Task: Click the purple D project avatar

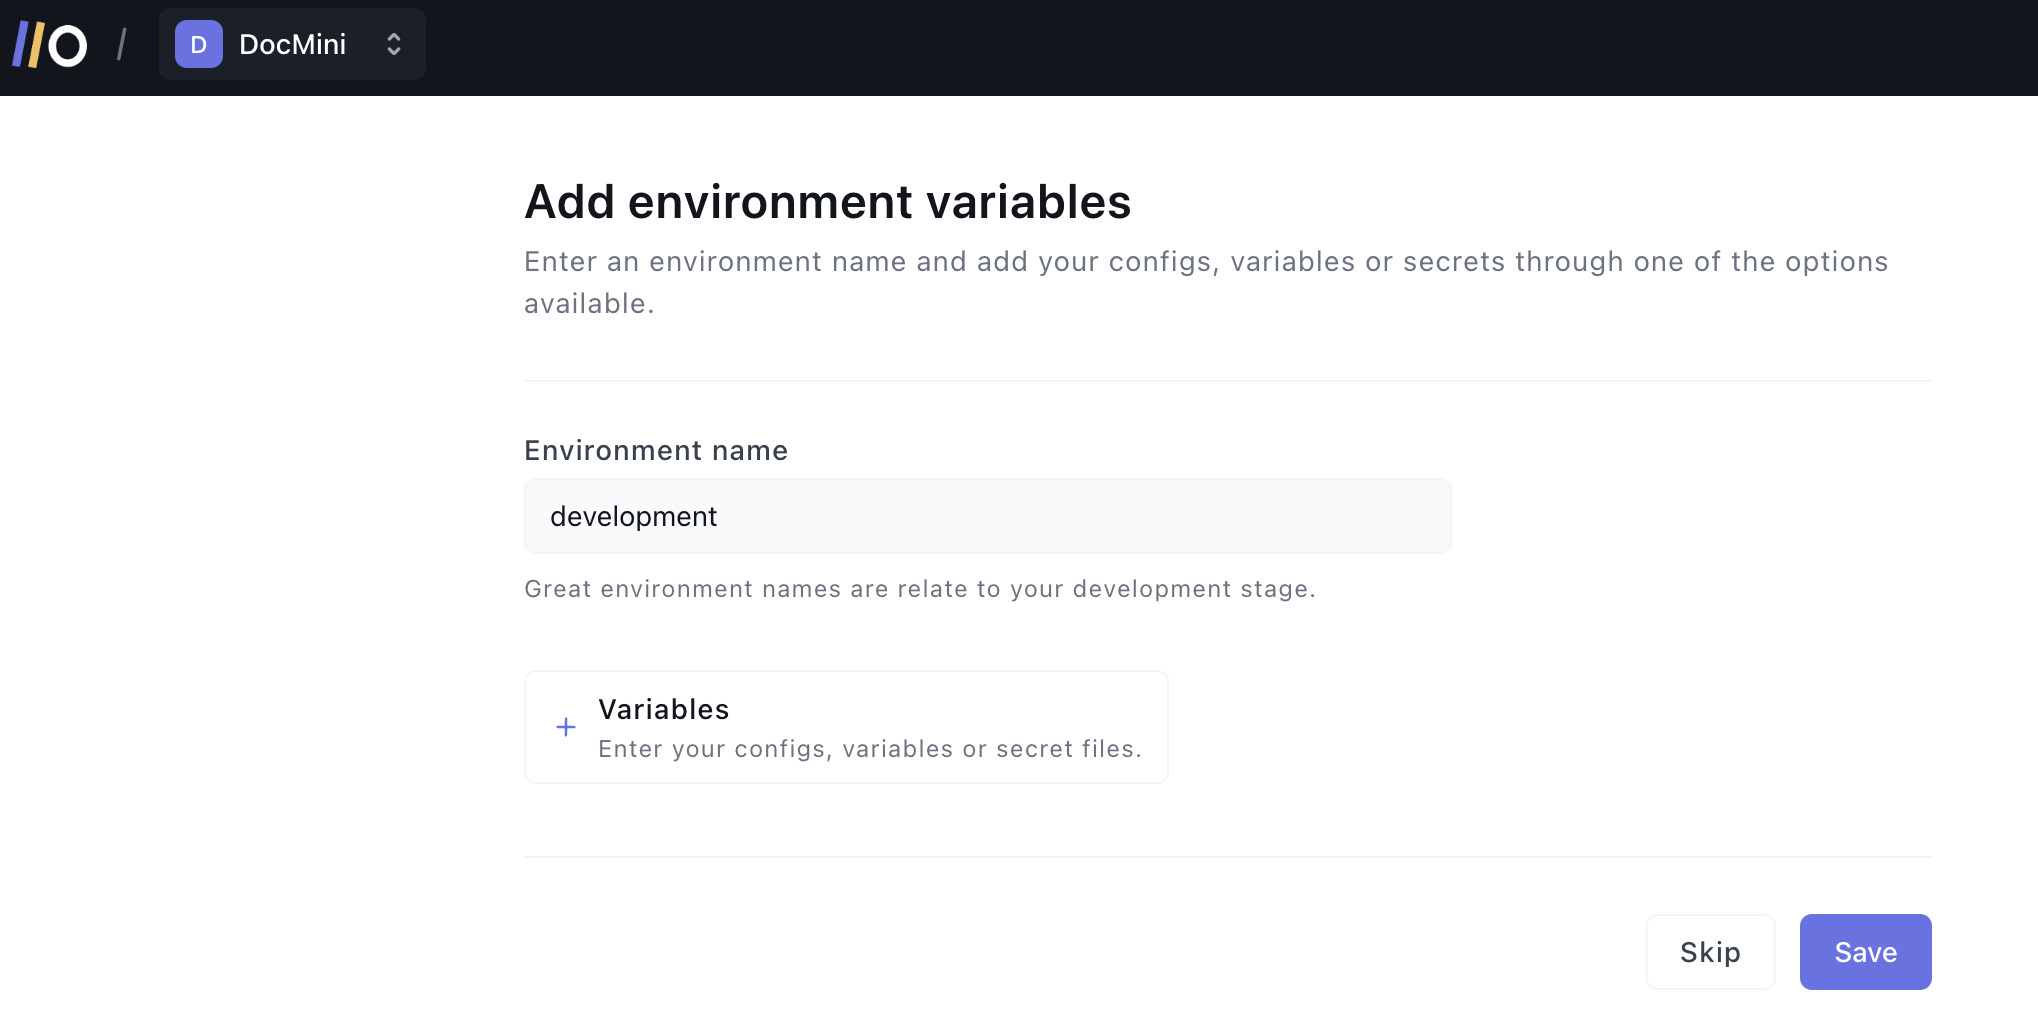Action: click(198, 45)
